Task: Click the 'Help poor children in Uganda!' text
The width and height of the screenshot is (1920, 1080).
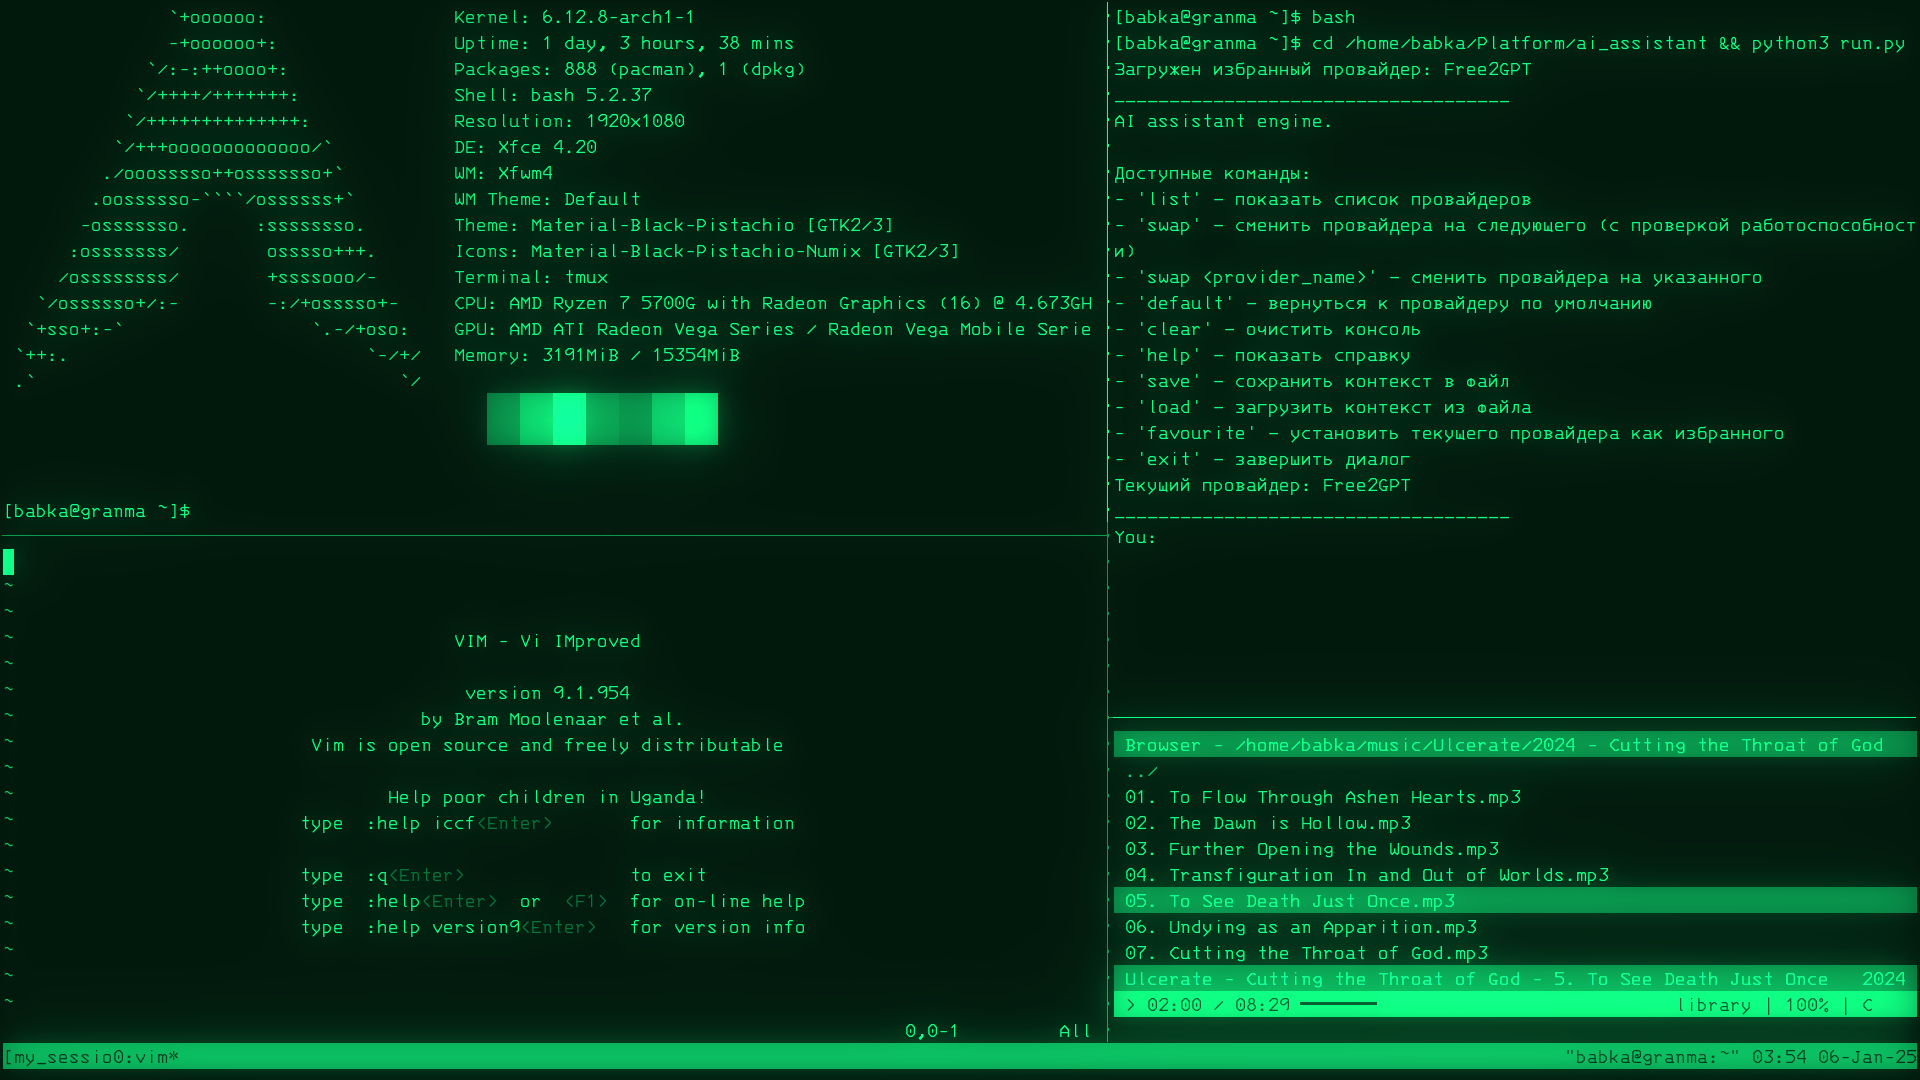Action: (547, 797)
